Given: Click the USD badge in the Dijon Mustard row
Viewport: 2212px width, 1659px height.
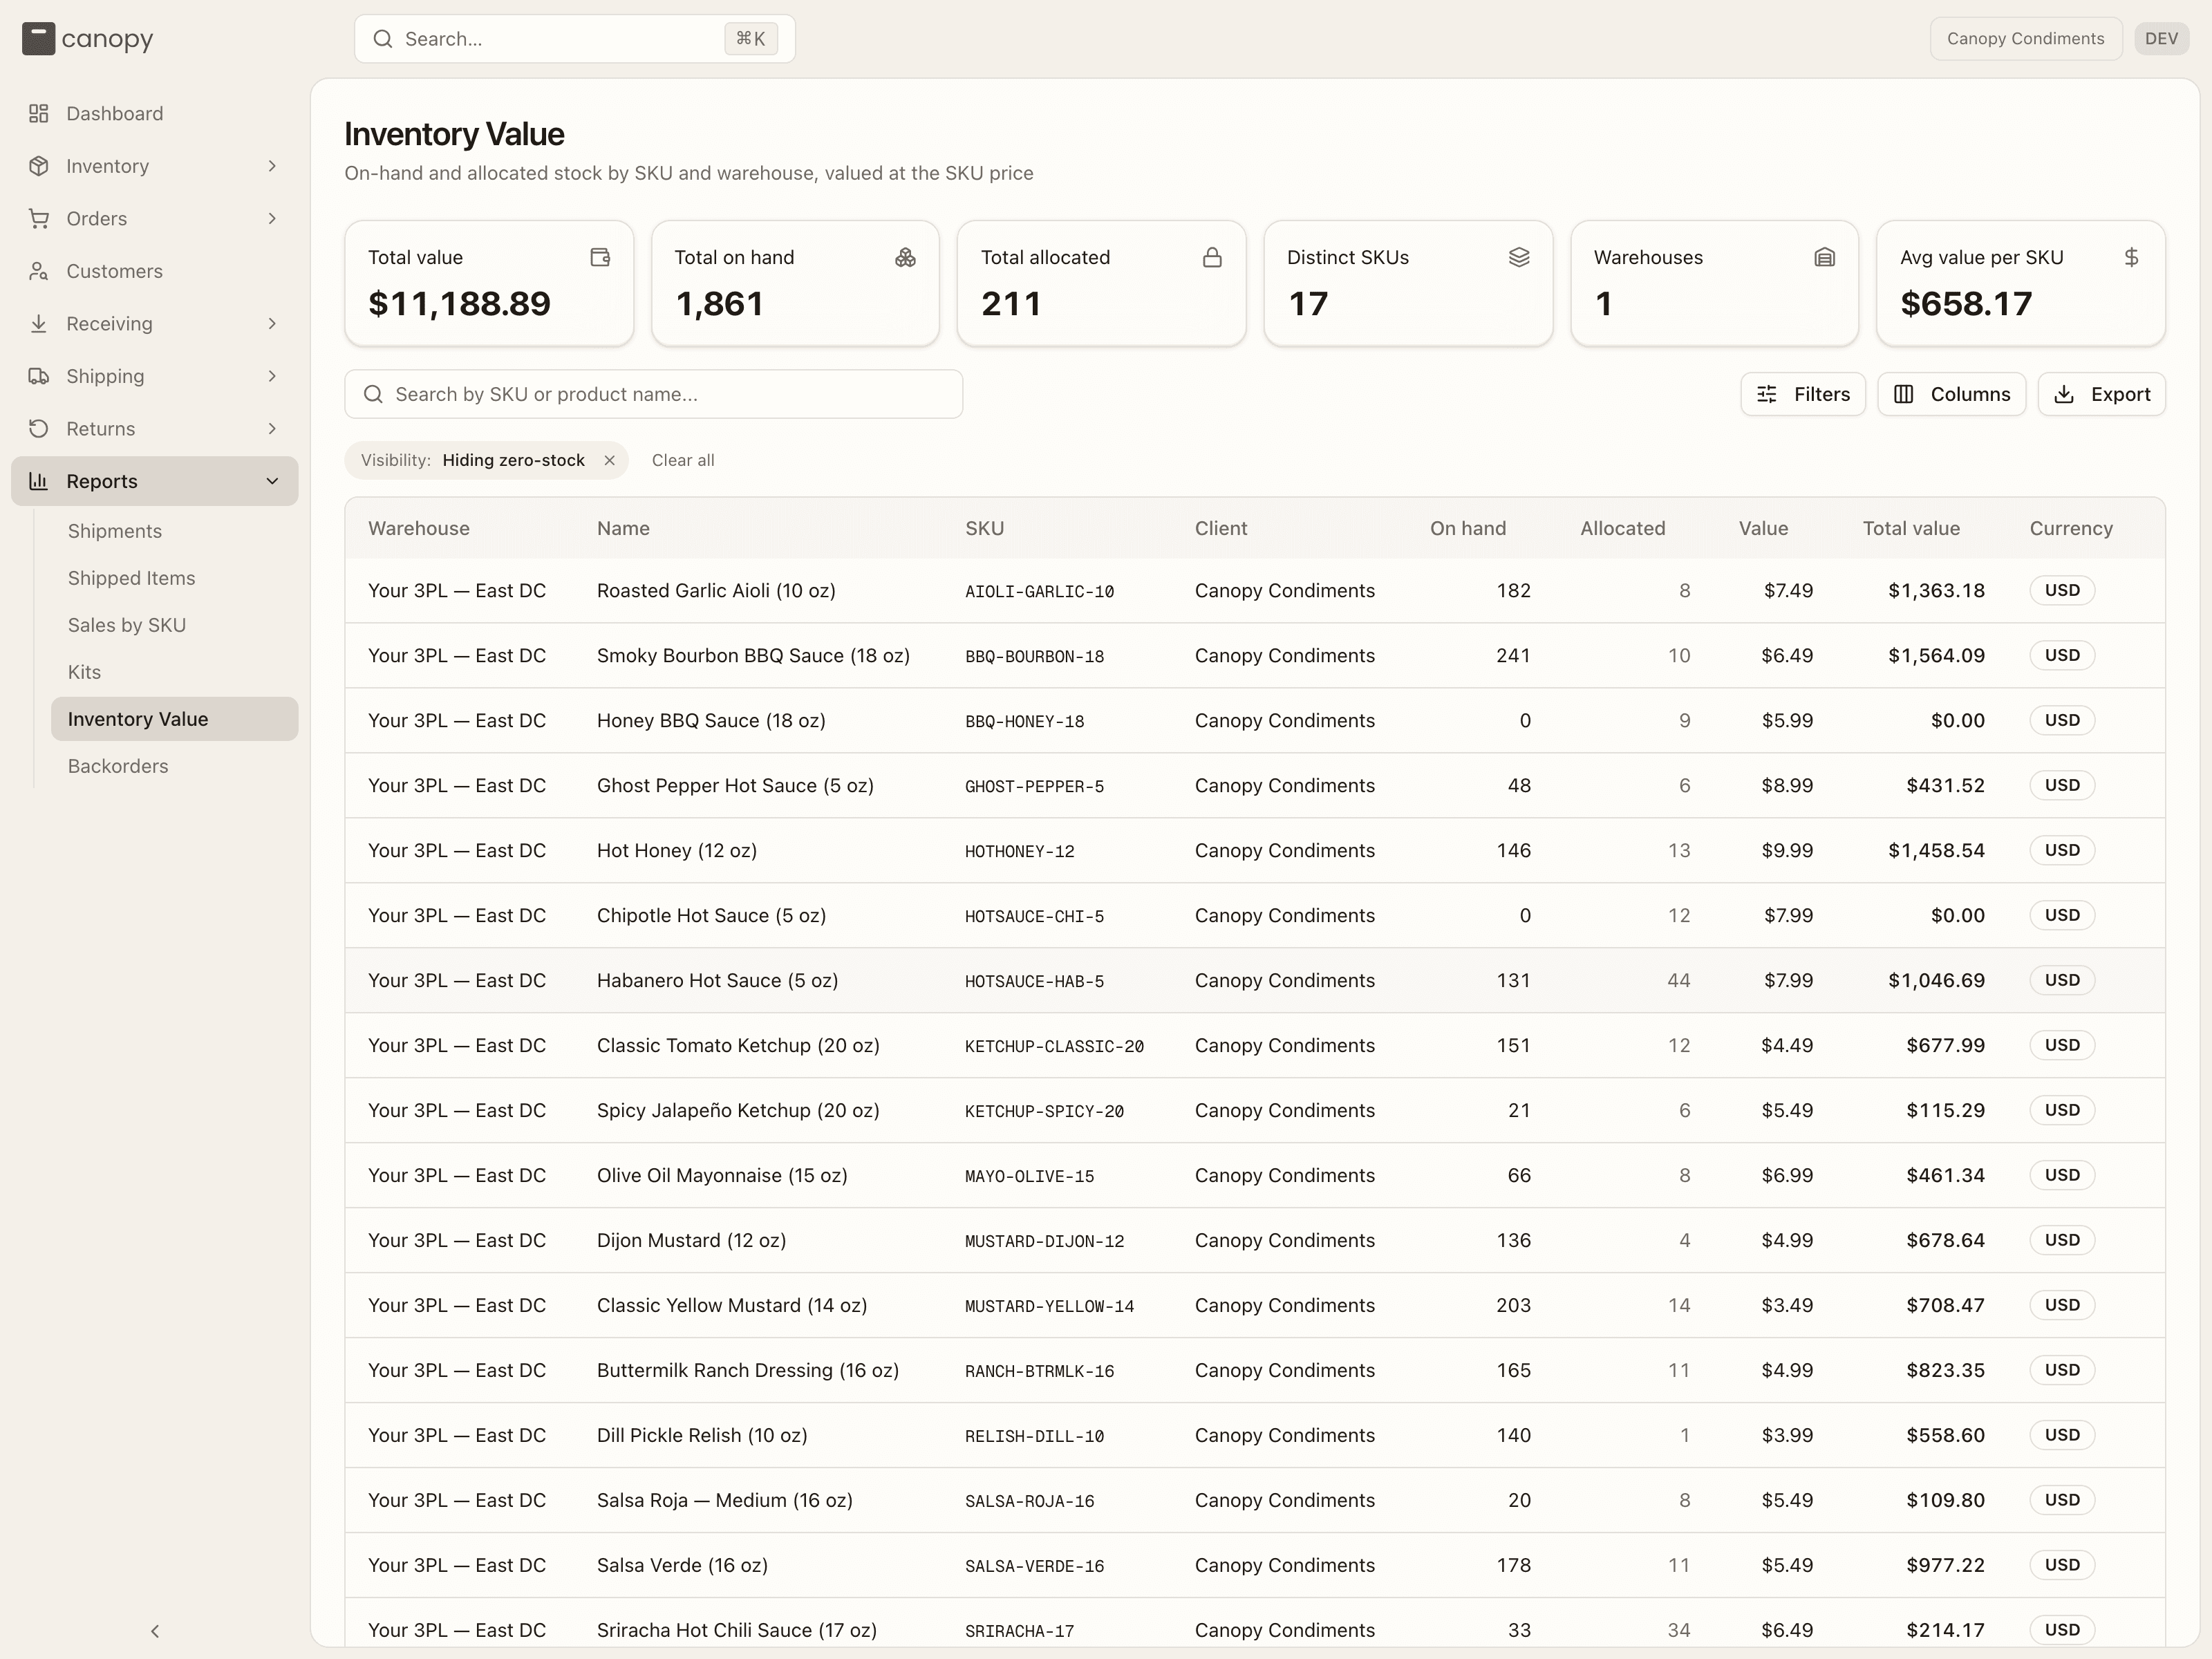Looking at the screenshot, I should (2061, 1240).
